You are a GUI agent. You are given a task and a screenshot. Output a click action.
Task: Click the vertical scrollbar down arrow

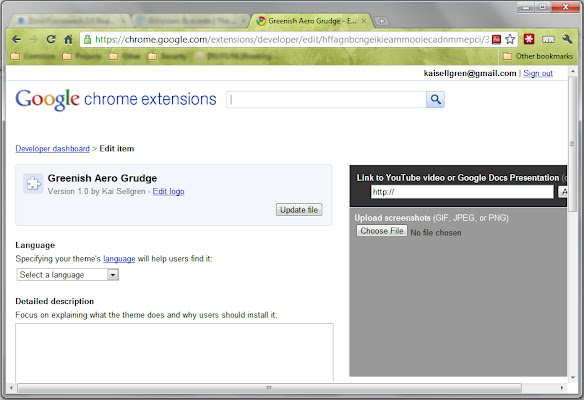click(572, 378)
